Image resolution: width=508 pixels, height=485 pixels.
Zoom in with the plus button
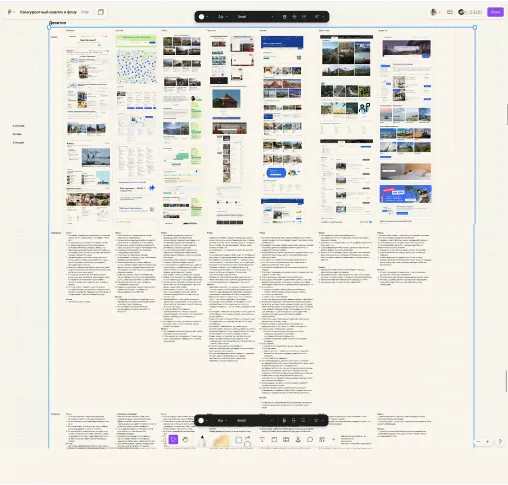[x=487, y=442]
